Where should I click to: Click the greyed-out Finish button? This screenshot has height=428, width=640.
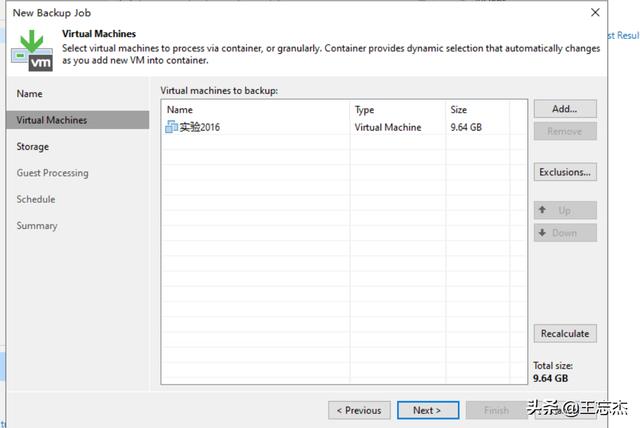click(x=496, y=410)
